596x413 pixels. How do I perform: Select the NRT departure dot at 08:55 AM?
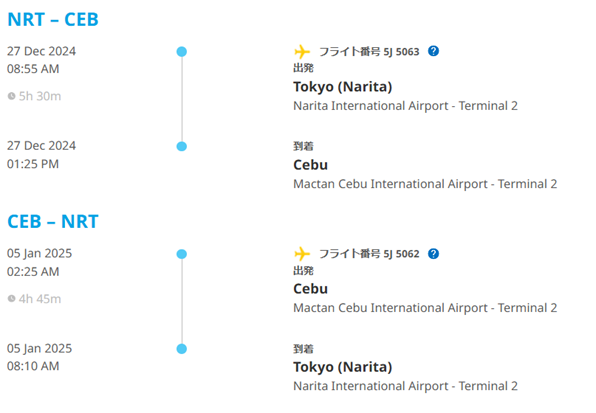182,52
